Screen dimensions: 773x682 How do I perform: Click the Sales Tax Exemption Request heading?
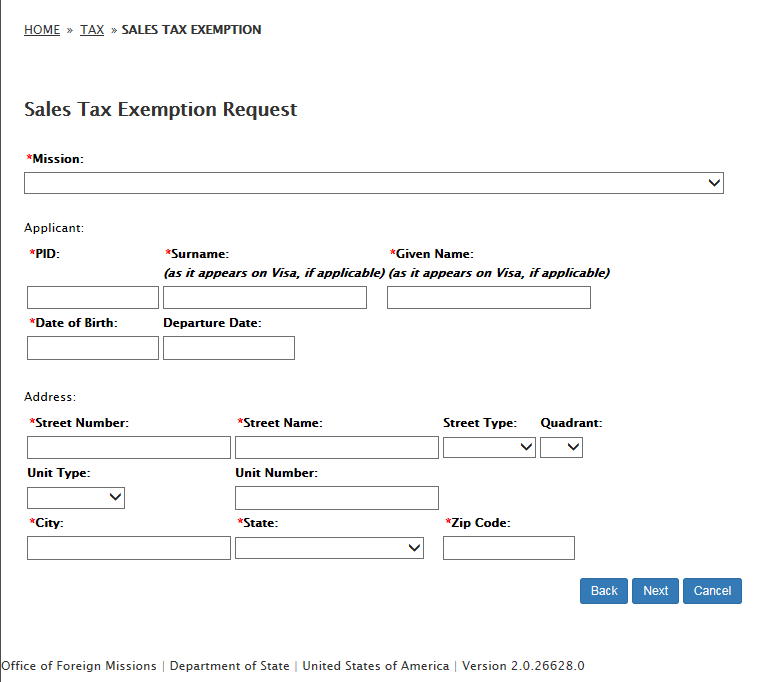[x=161, y=109]
